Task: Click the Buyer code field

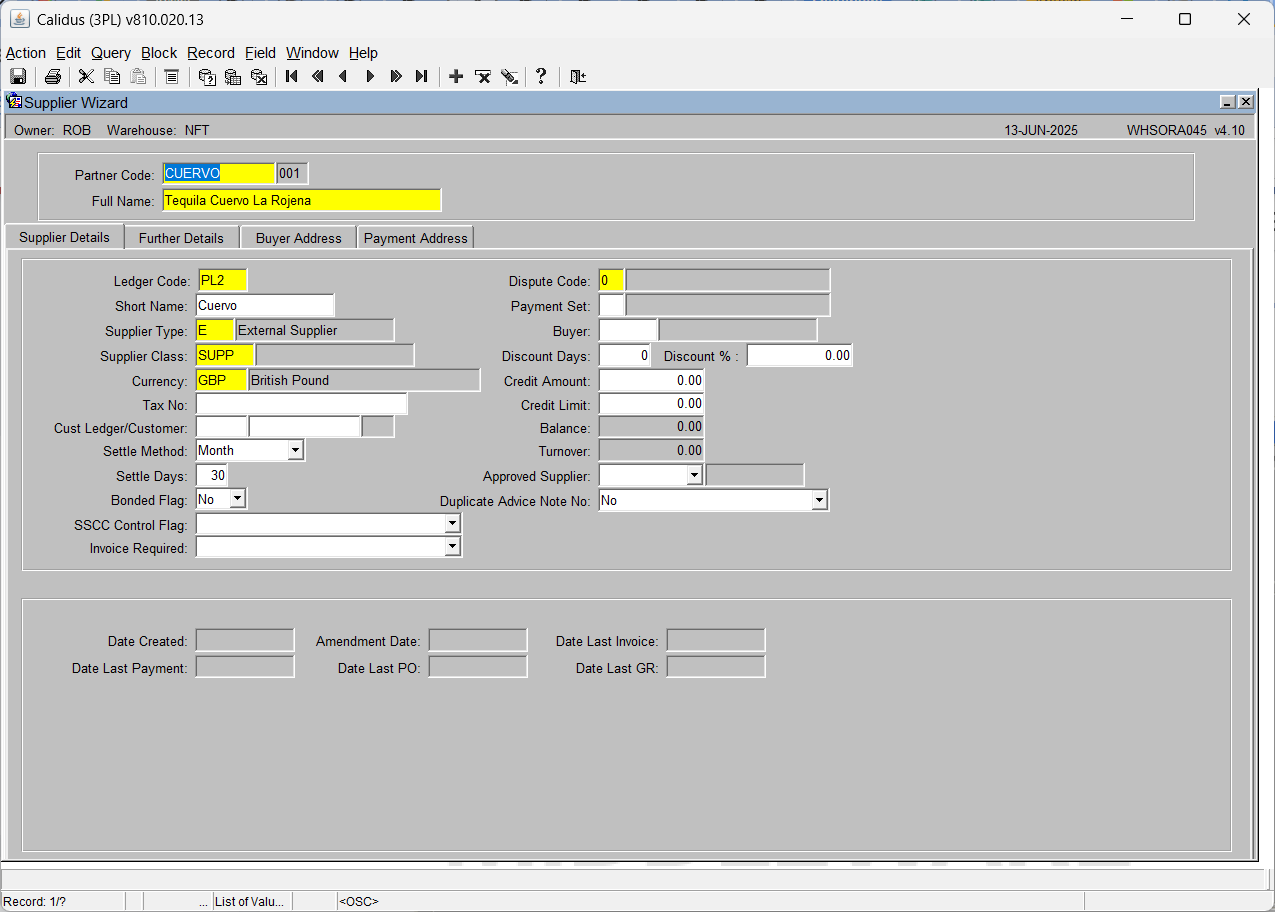Action: click(x=628, y=330)
